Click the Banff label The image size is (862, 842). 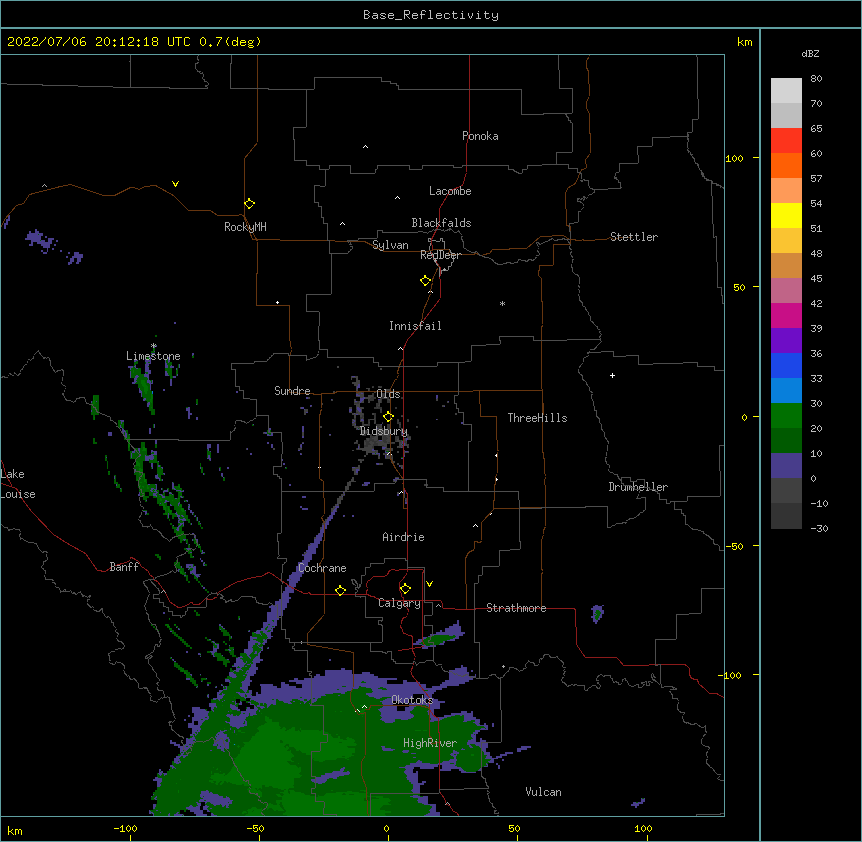click(124, 567)
